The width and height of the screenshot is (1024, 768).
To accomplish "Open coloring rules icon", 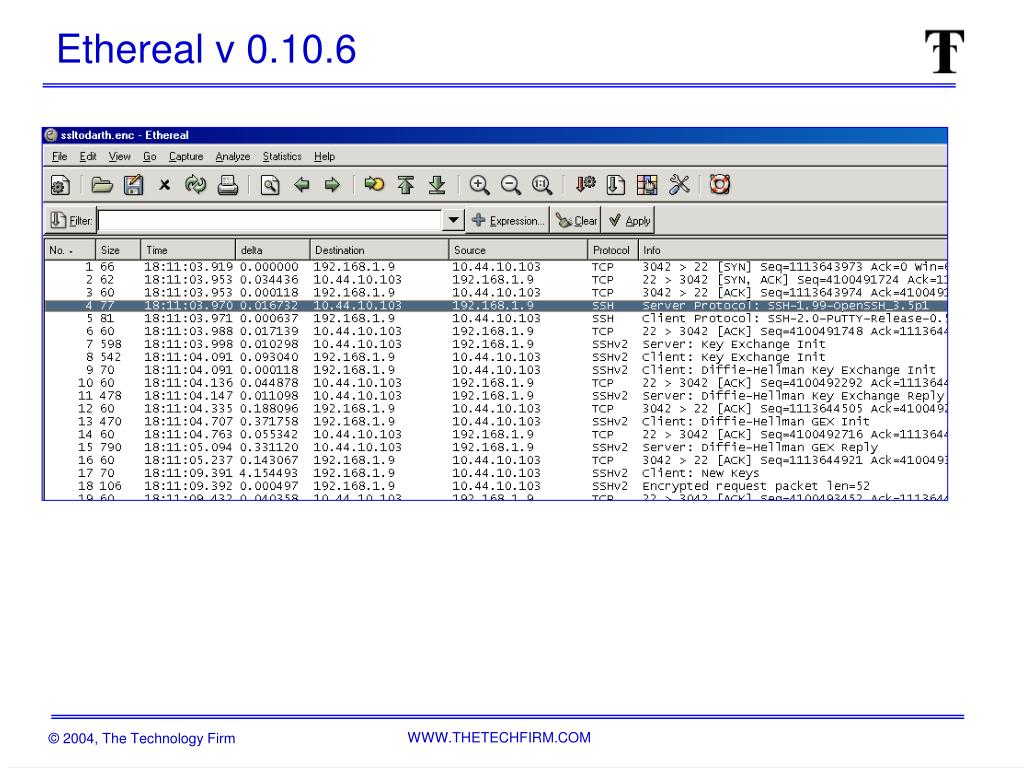I will click(x=647, y=185).
